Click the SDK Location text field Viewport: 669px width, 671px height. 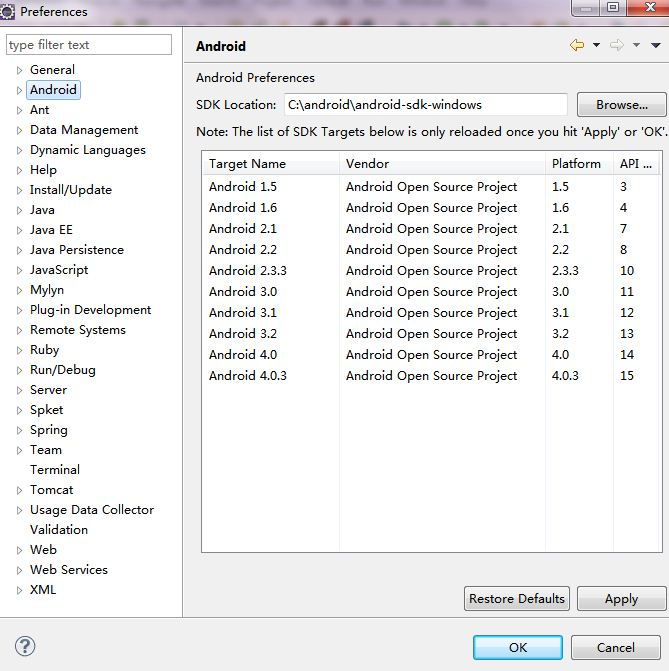pos(426,105)
